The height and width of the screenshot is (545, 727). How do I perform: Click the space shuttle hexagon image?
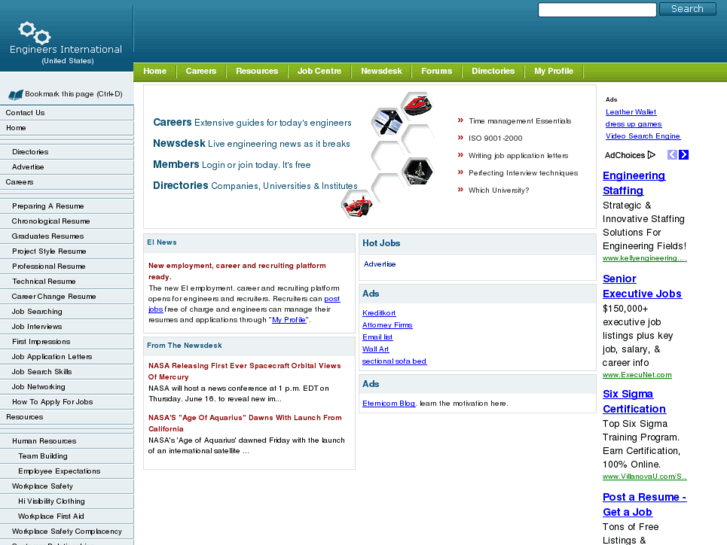417,172
